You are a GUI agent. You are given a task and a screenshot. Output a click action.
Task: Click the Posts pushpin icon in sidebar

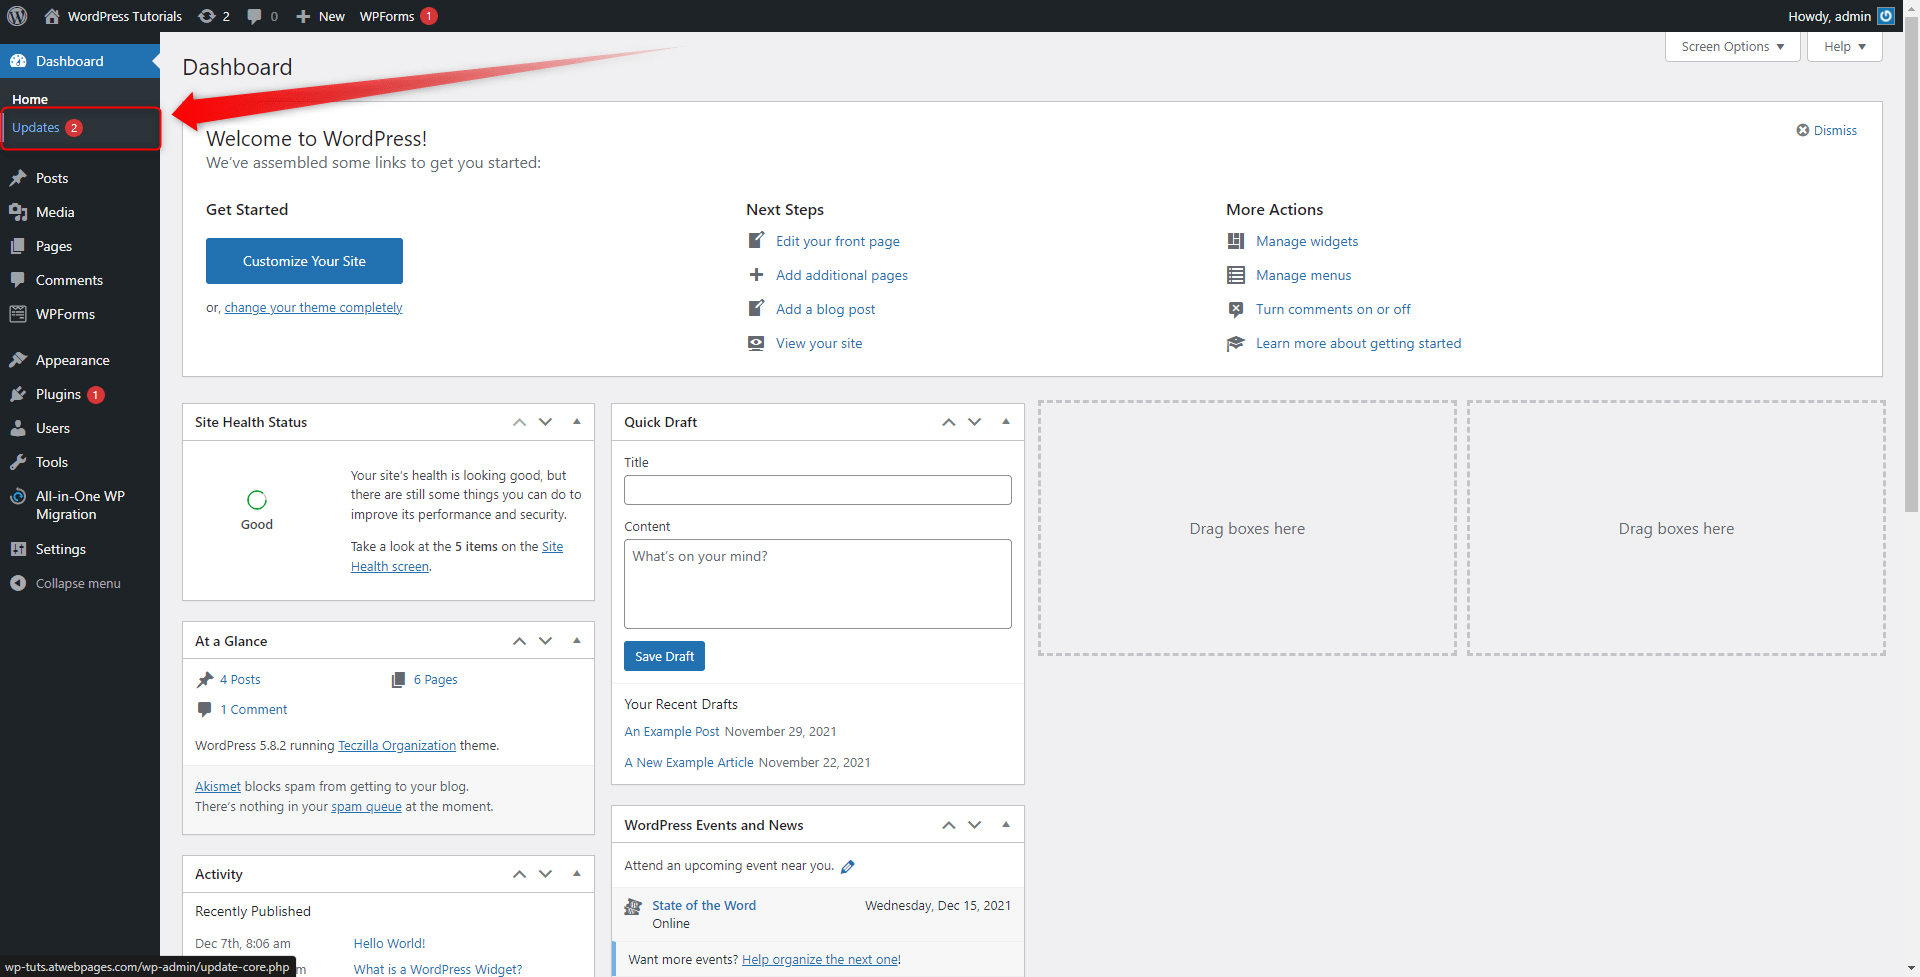[18, 178]
